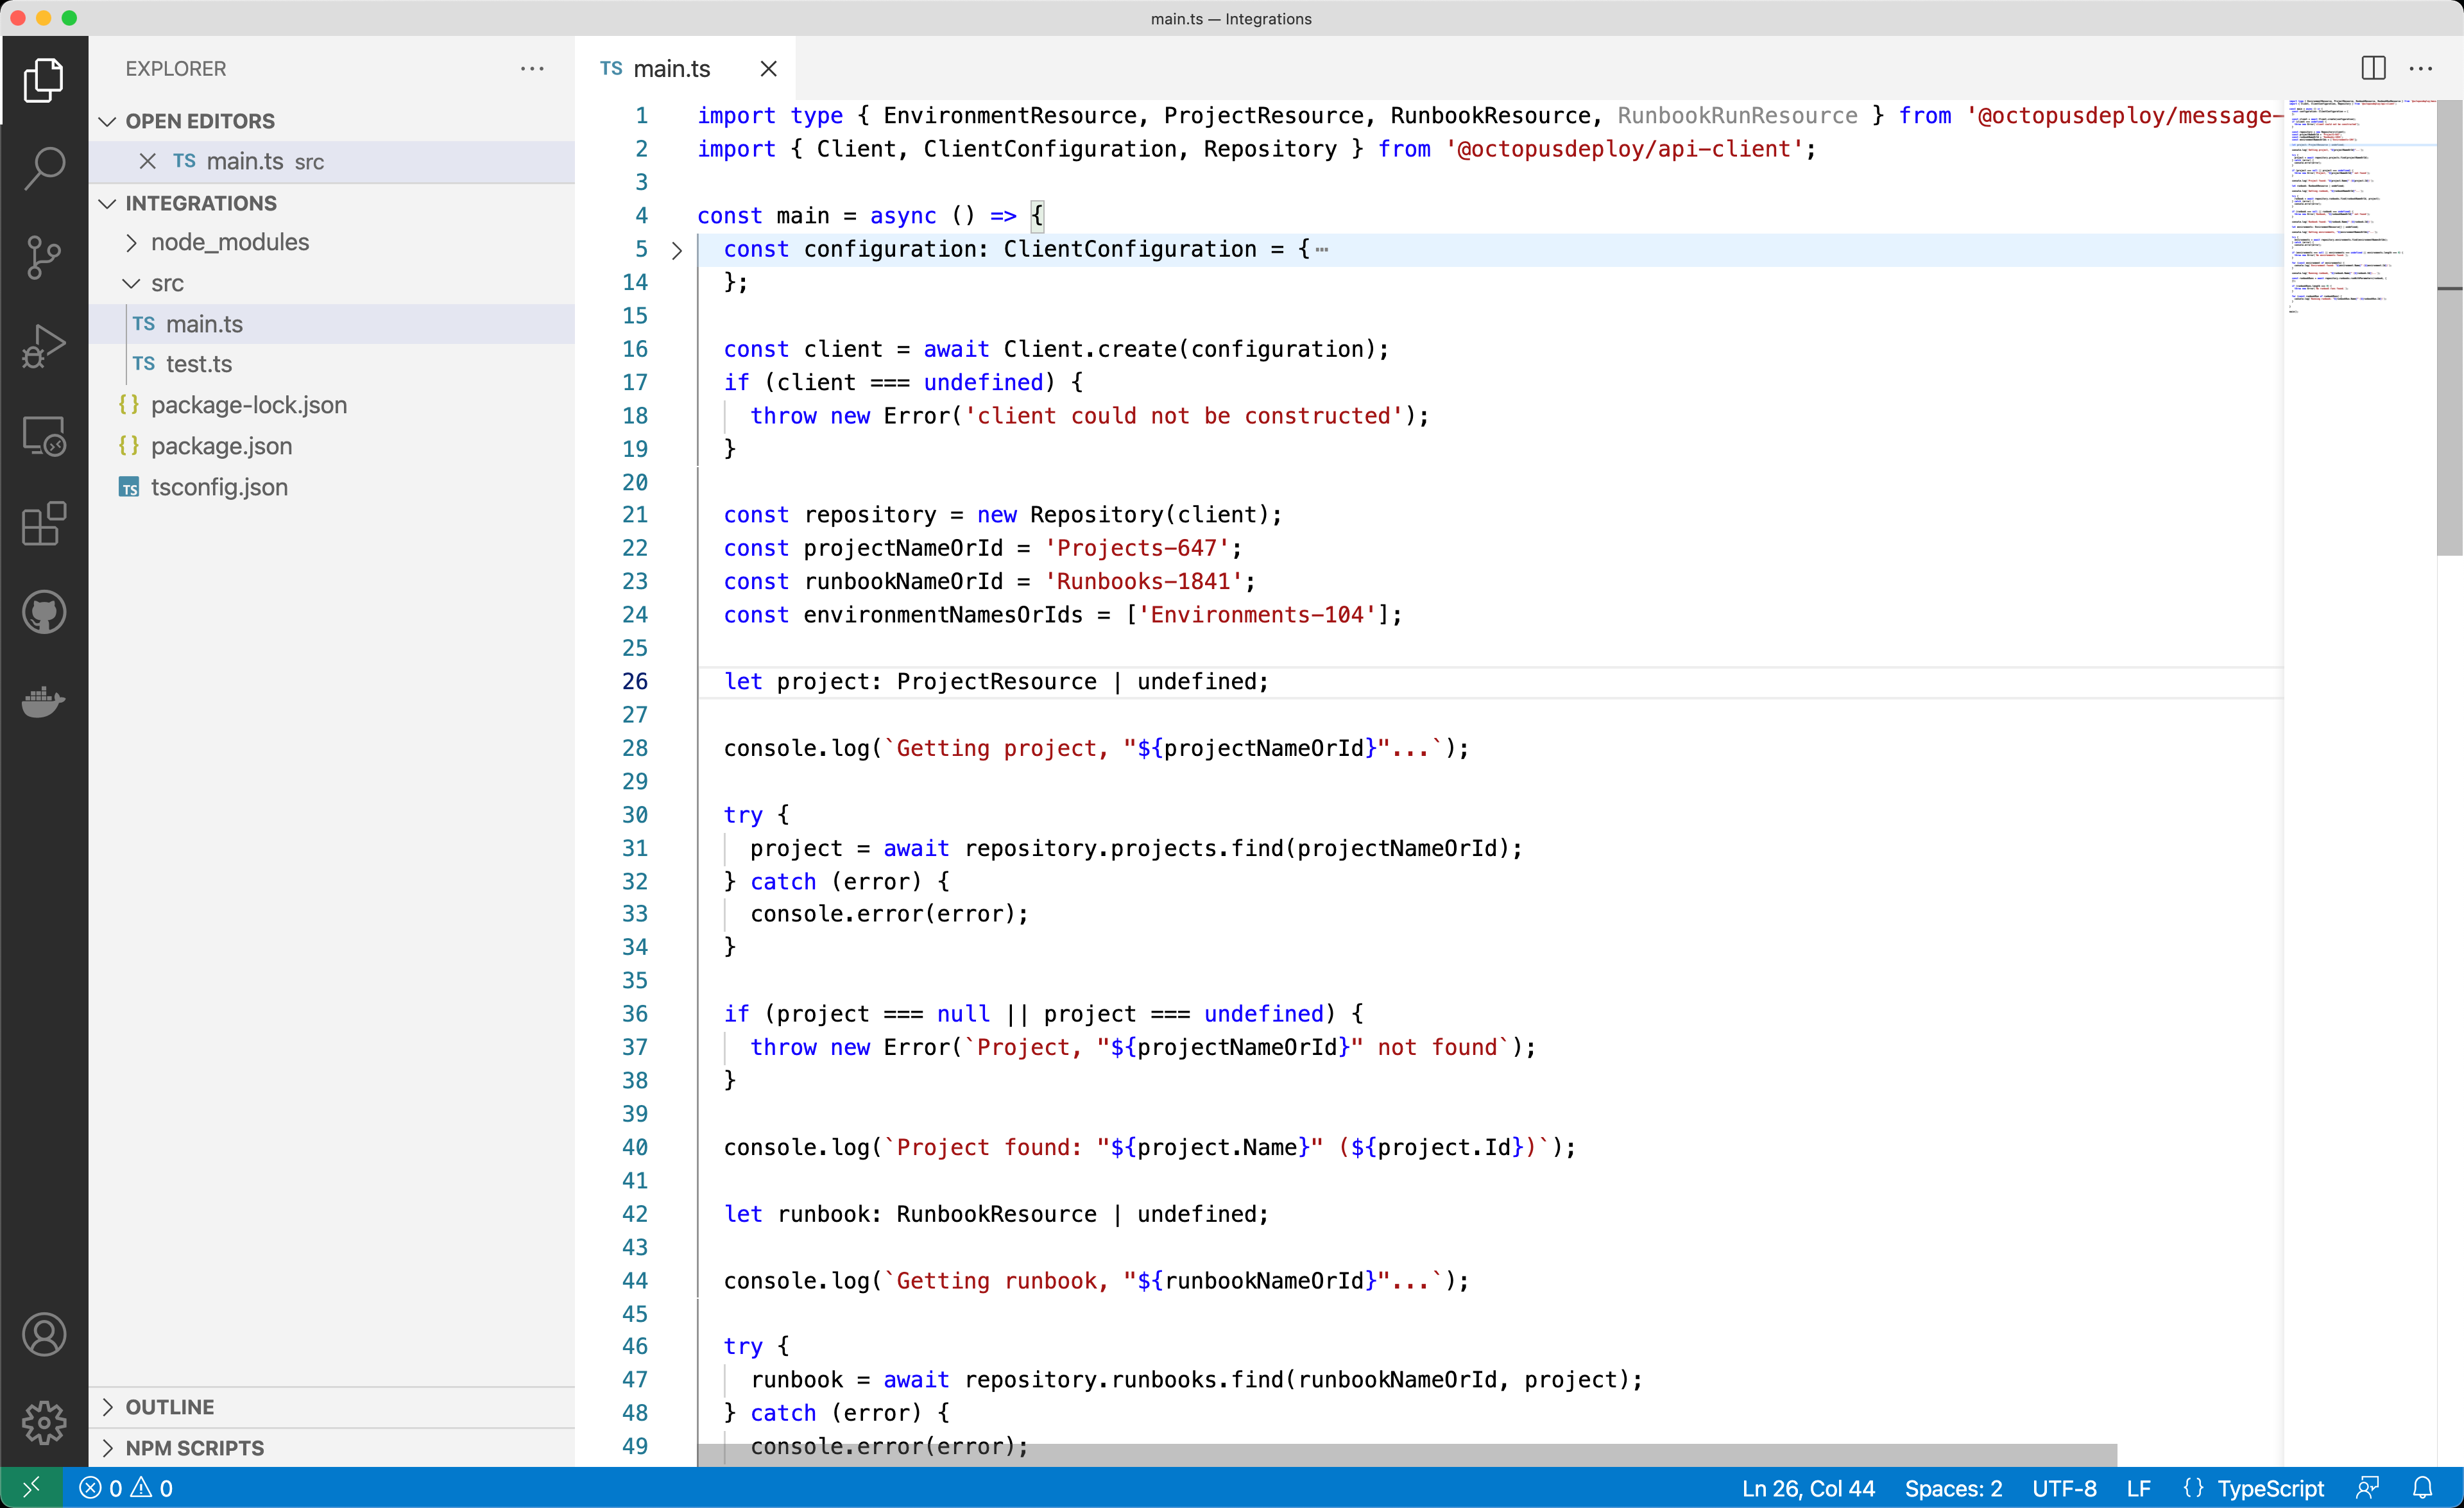Open the Extensions view
Viewport: 2464px width, 1508px height.
pos(44,525)
